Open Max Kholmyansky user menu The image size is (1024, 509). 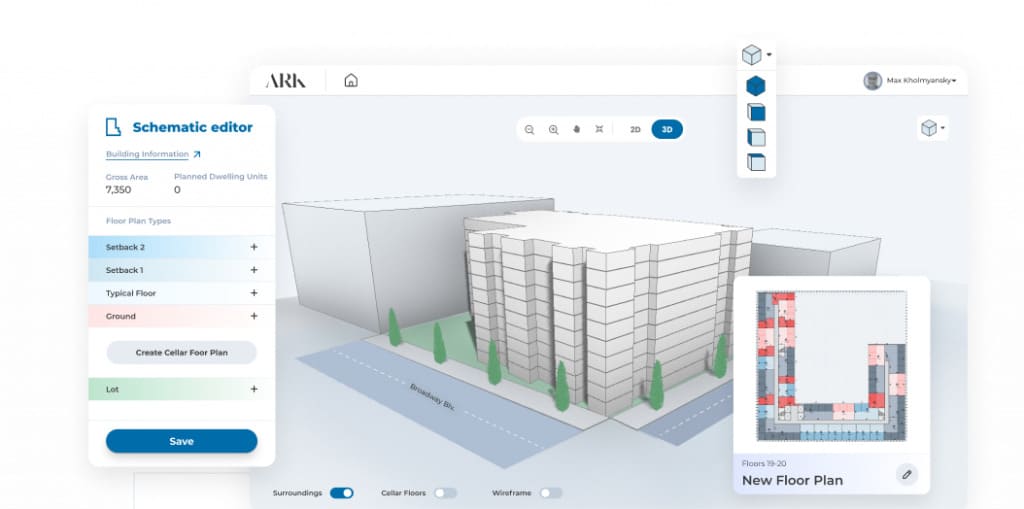click(921, 81)
